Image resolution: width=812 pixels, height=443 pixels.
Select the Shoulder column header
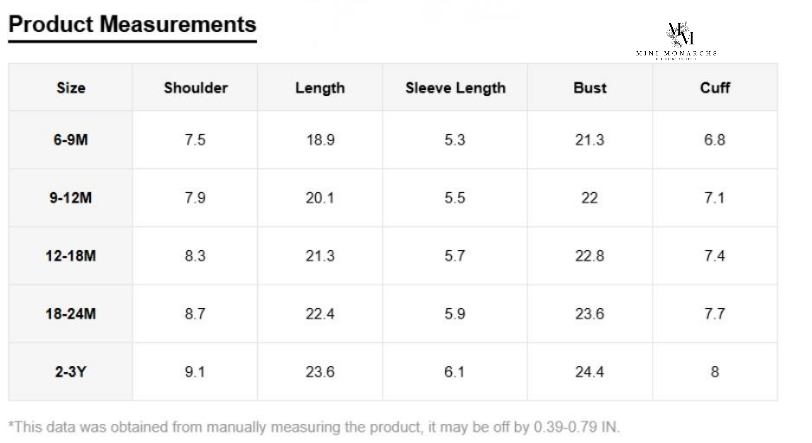coord(196,88)
